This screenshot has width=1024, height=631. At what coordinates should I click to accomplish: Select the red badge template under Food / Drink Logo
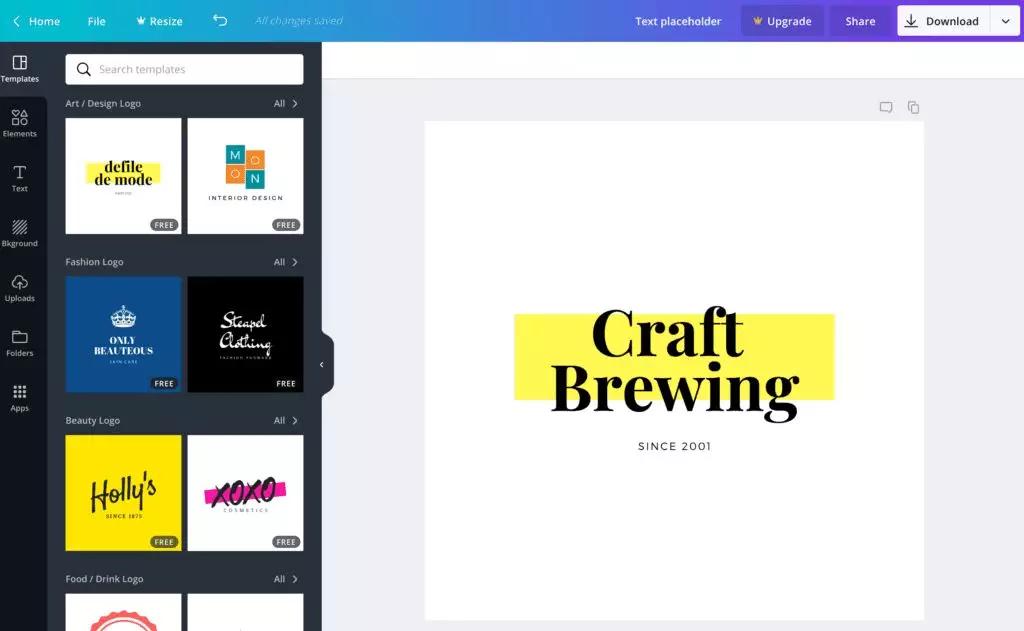(123, 613)
